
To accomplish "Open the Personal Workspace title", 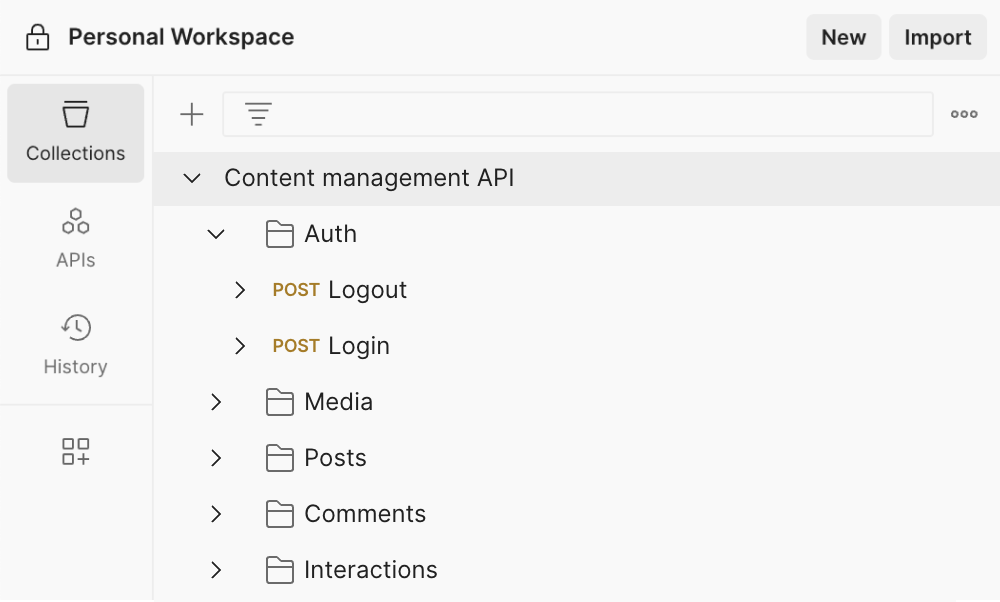I will pos(181,38).
